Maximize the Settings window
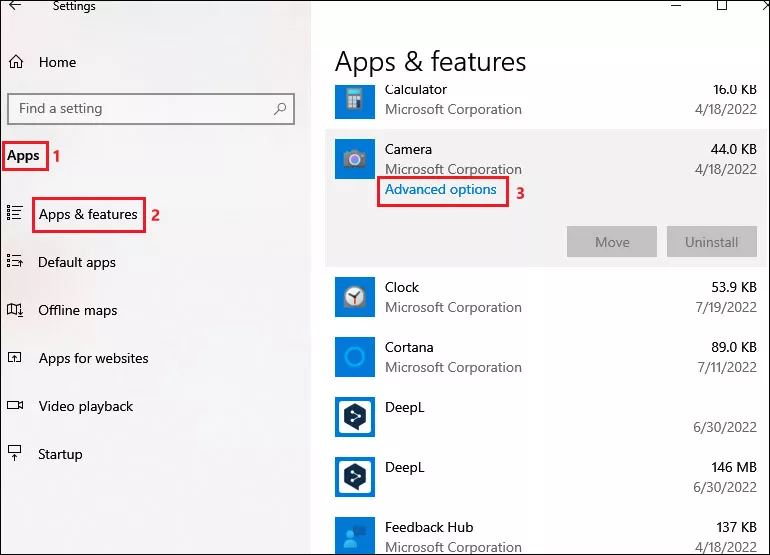This screenshot has width=770, height=555. [x=721, y=5]
